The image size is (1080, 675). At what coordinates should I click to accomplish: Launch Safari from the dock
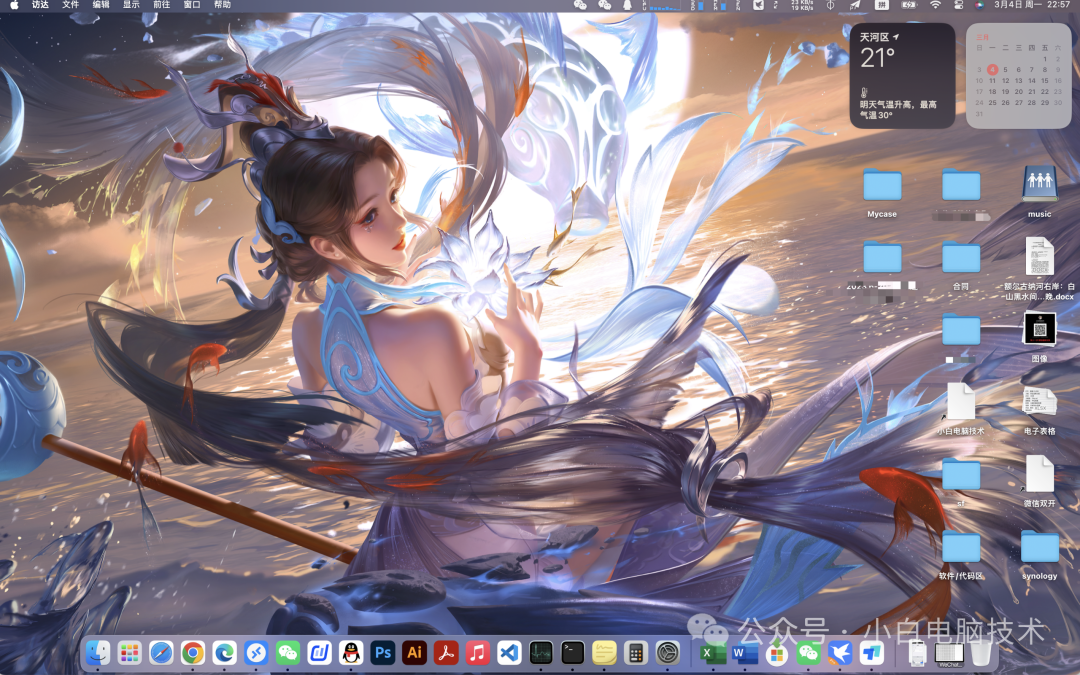point(161,652)
